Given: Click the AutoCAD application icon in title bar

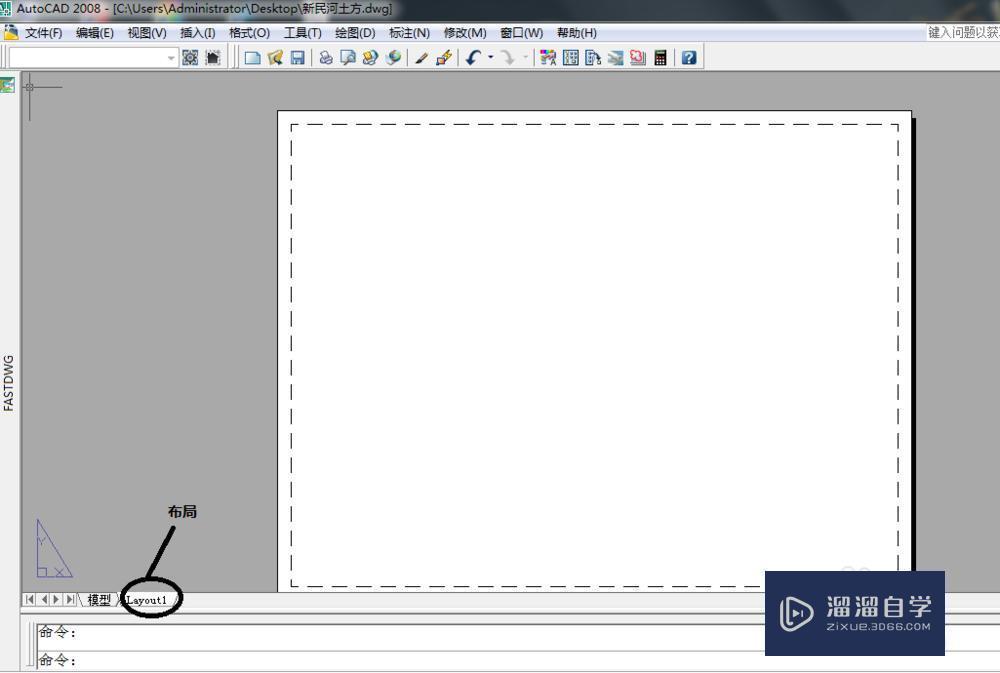Looking at the screenshot, I should click(6, 9).
